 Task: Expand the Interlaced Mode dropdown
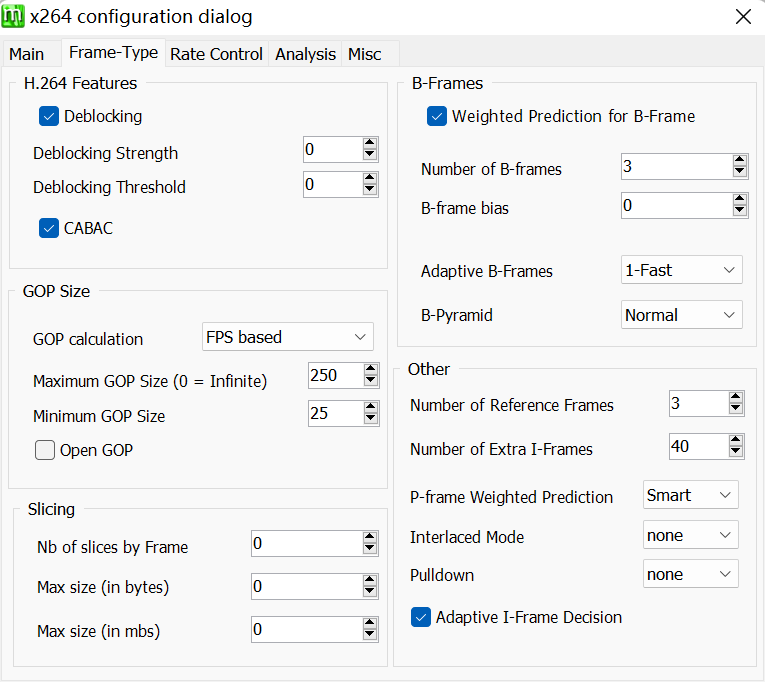(x=690, y=535)
